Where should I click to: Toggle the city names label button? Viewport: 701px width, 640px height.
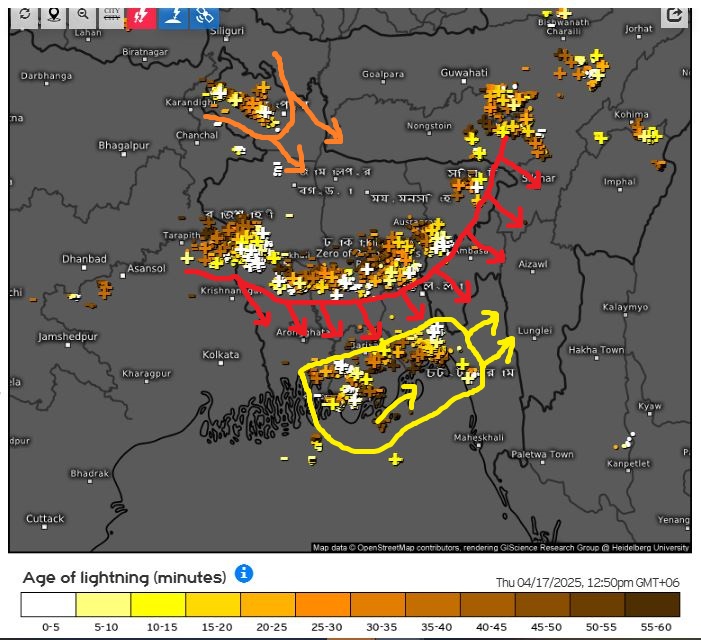112,15
